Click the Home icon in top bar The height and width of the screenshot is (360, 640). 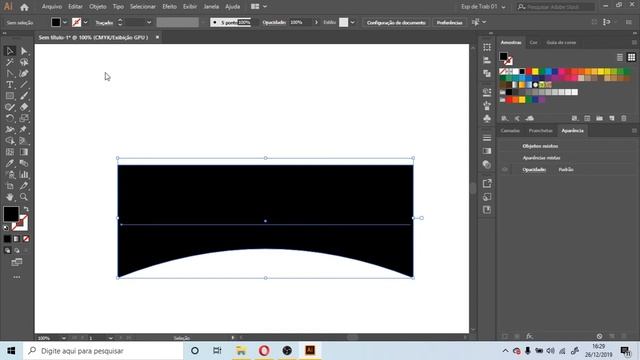pos(24,7)
